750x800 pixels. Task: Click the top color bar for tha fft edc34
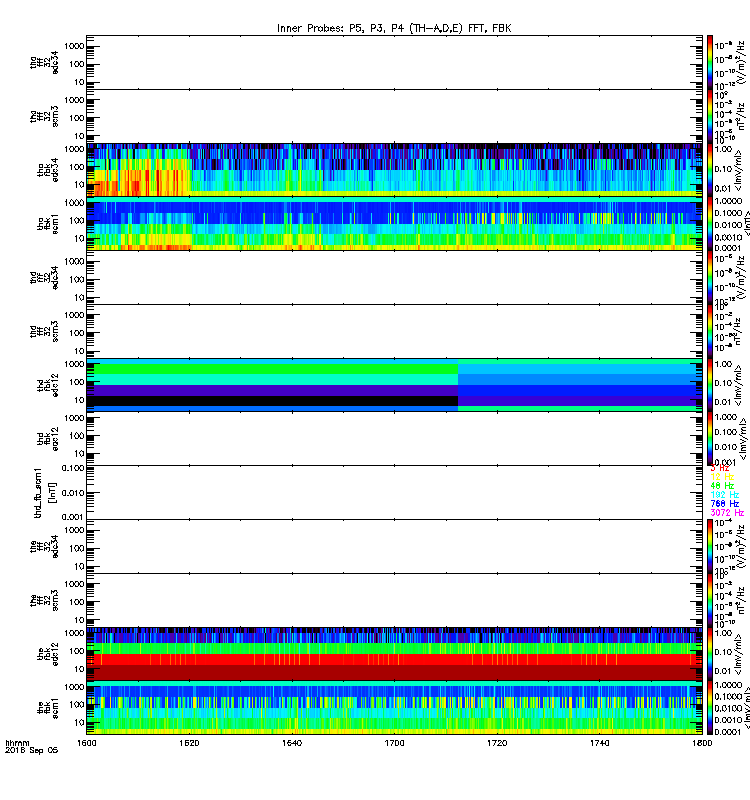tap(710, 62)
